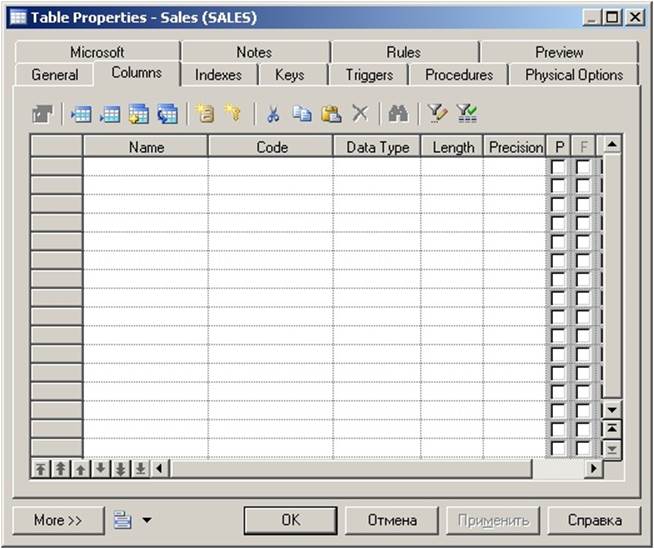Click the Отмена cancel button
This screenshot has height=549, width=654.
coord(392,520)
